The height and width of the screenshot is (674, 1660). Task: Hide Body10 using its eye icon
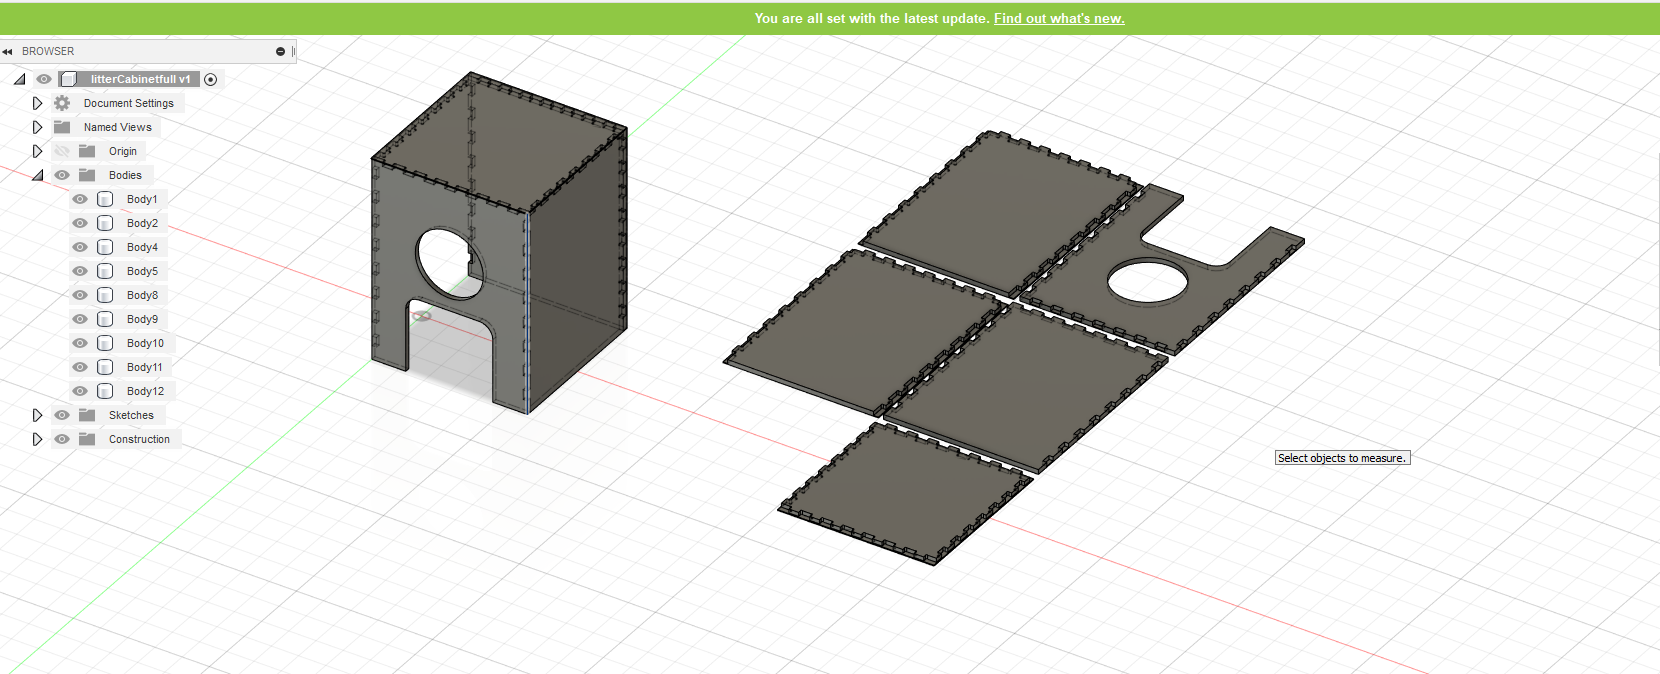(x=80, y=343)
